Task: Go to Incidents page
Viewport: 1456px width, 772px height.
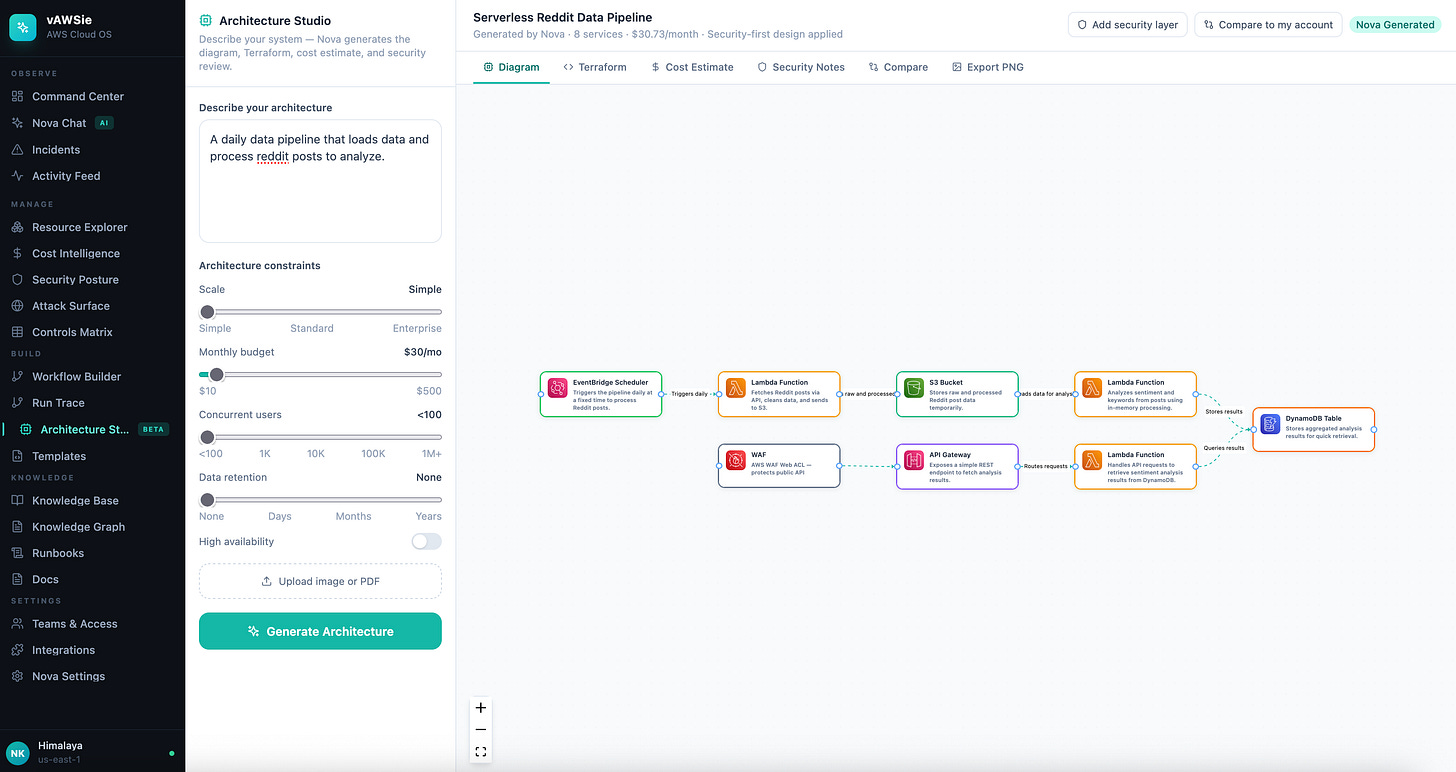Action: click(56, 149)
